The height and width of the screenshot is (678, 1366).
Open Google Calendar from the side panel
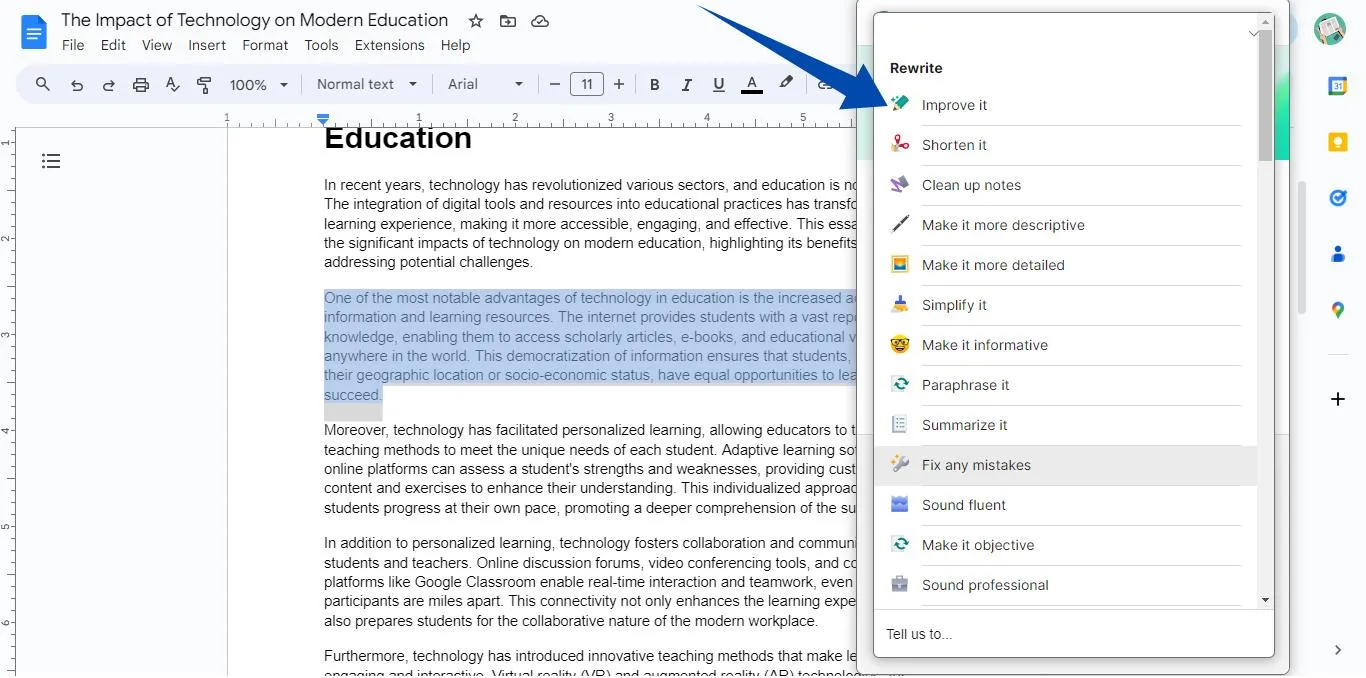coord(1337,87)
